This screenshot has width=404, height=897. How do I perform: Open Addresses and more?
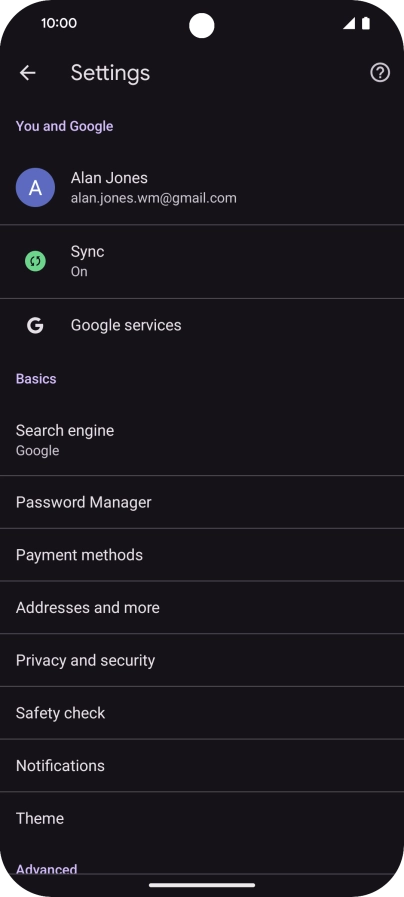point(202,607)
